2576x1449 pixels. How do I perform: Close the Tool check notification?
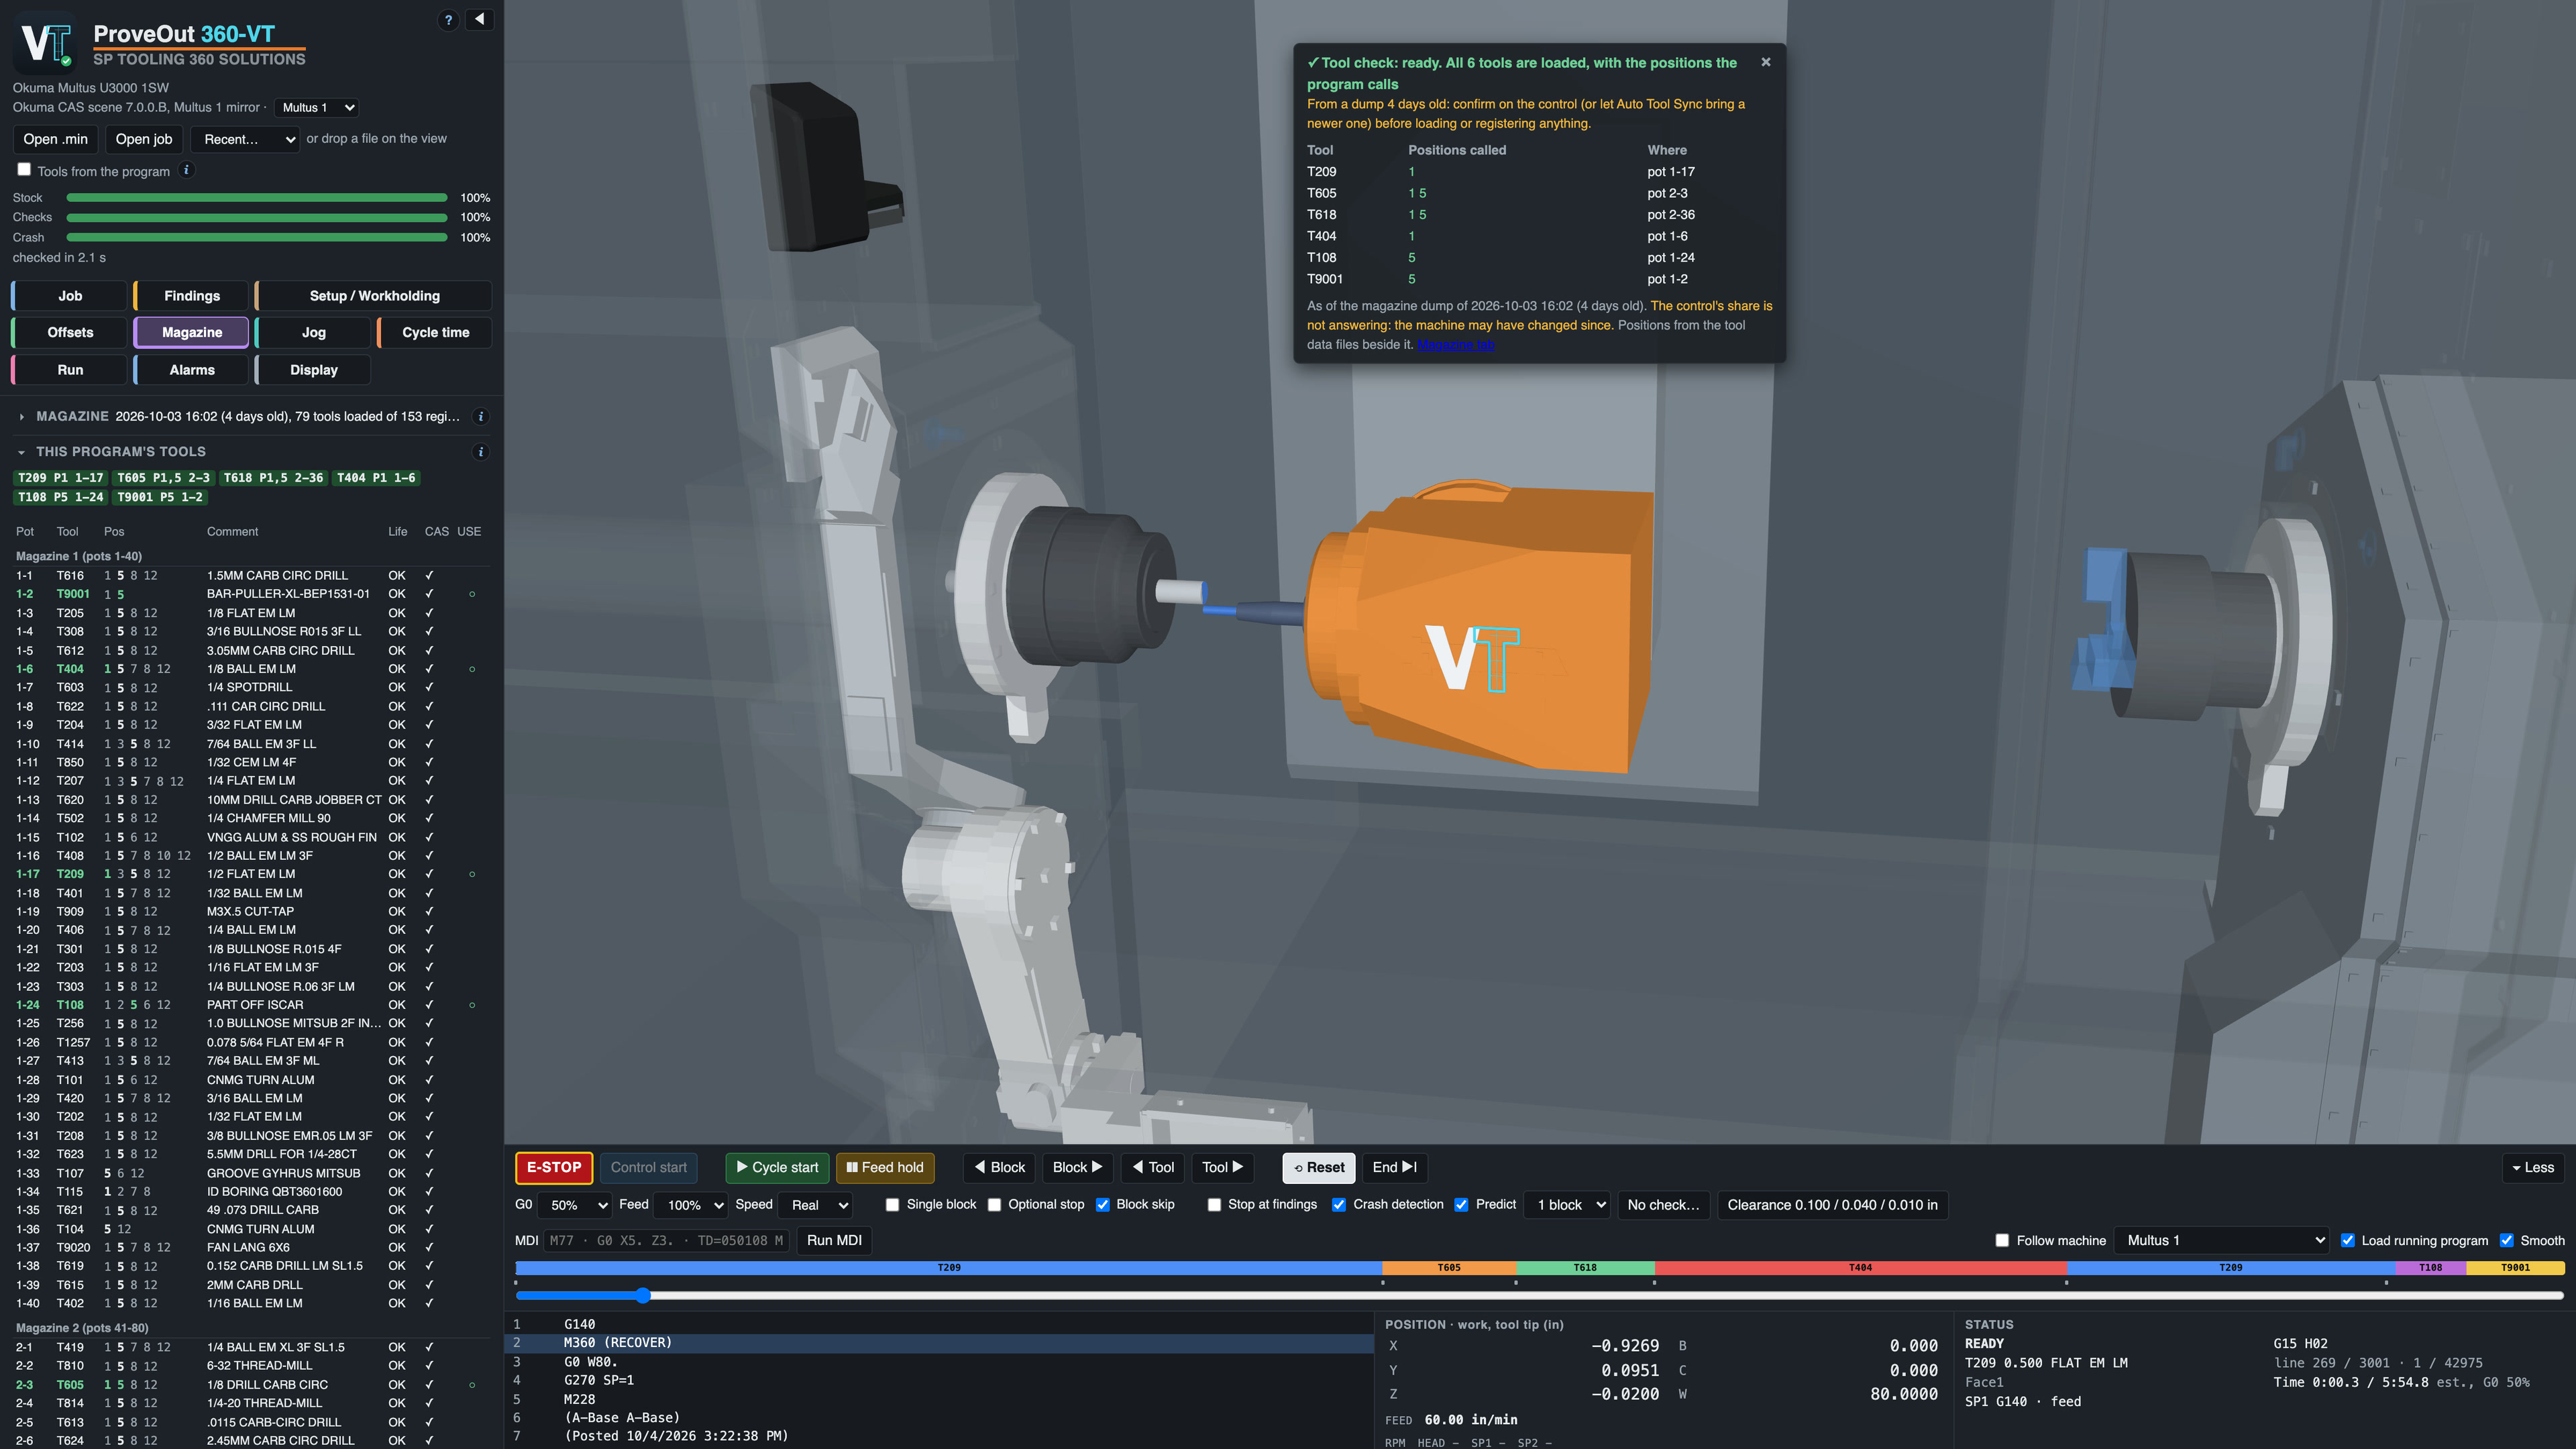(x=1766, y=62)
